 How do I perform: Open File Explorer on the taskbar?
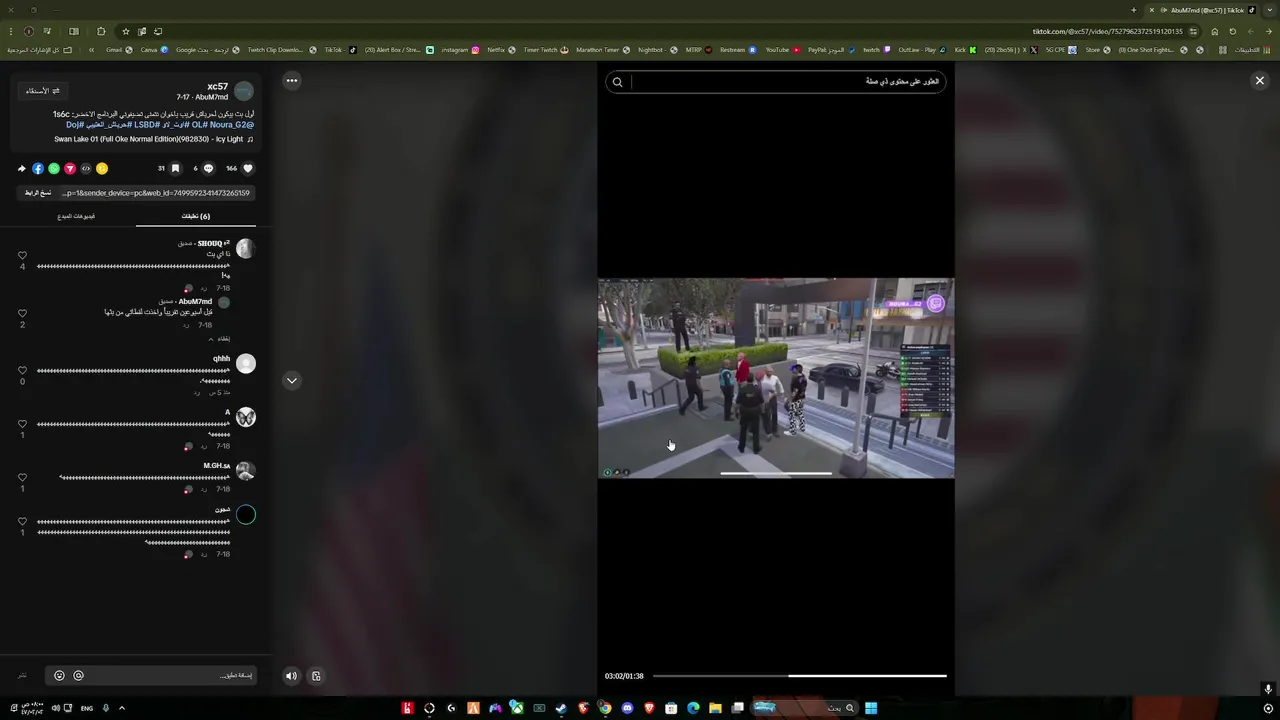715,708
